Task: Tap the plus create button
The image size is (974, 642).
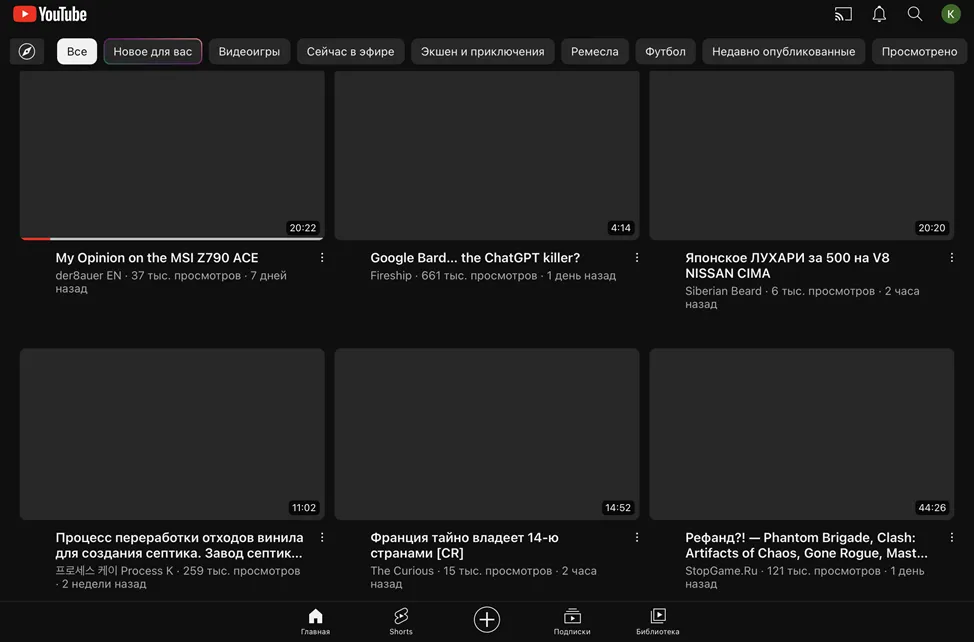Action: (x=486, y=620)
